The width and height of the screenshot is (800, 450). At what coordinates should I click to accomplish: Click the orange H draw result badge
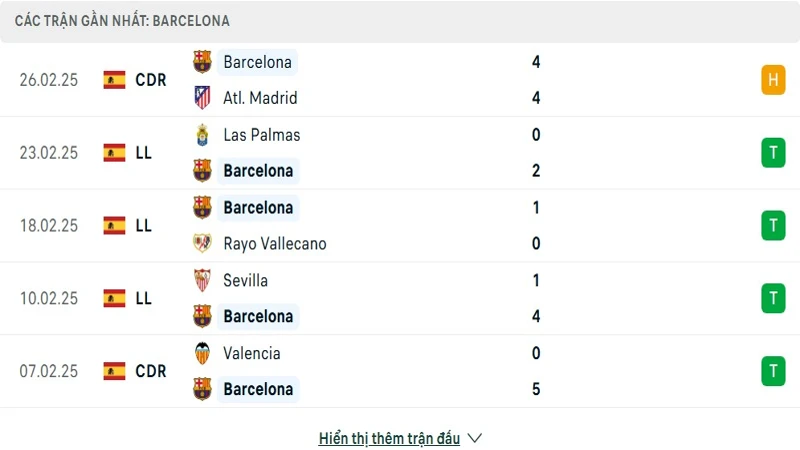click(772, 80)
